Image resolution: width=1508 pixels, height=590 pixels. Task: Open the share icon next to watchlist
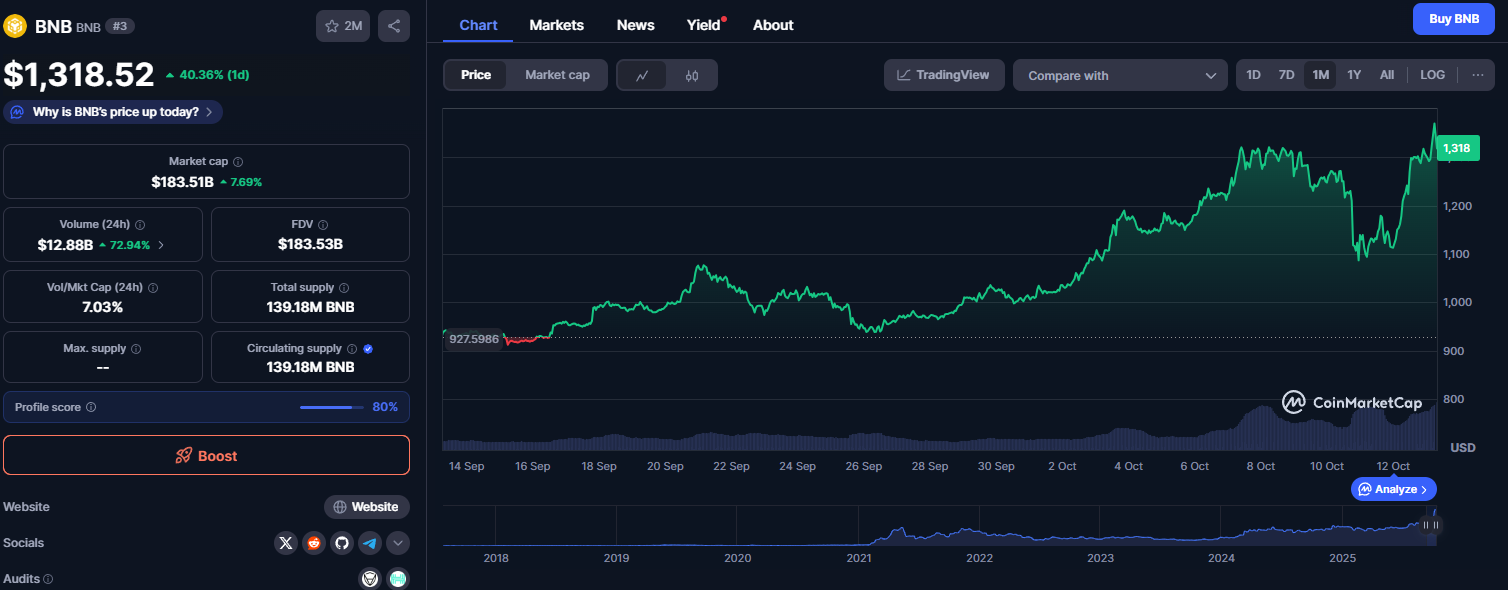point(394,26)
